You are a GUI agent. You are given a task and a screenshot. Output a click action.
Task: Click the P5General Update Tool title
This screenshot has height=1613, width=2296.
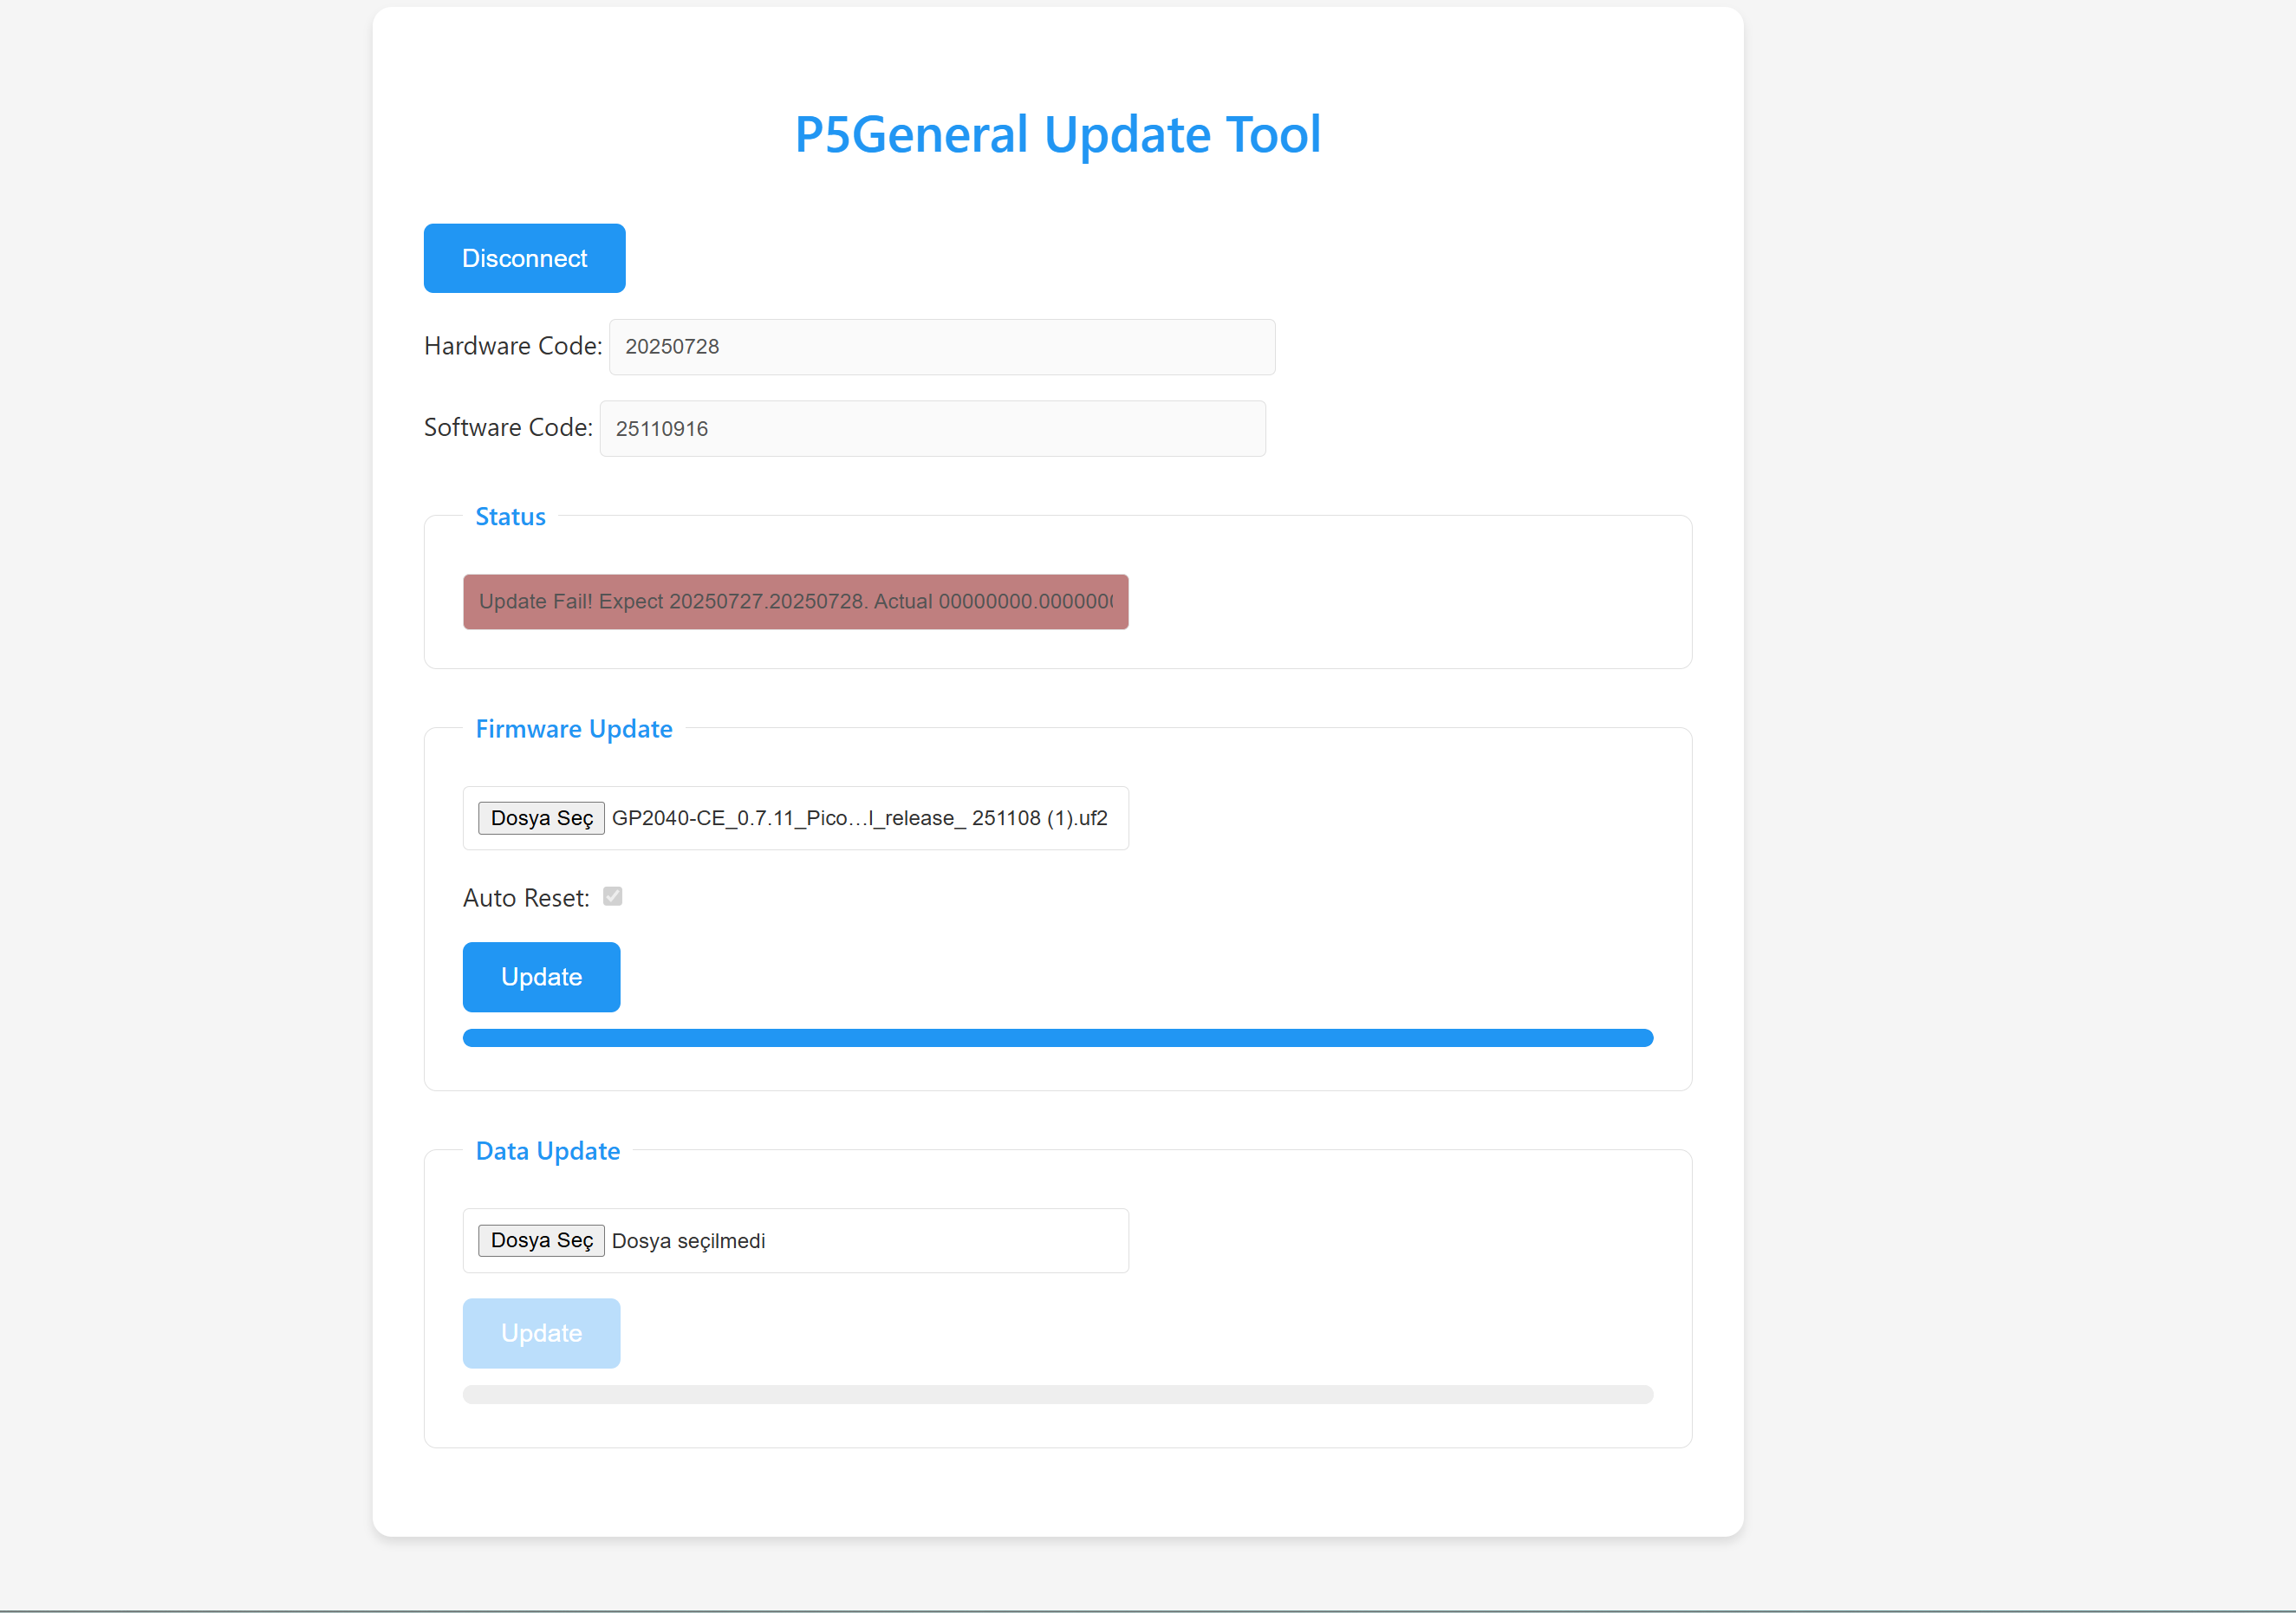pos(1057,134)
